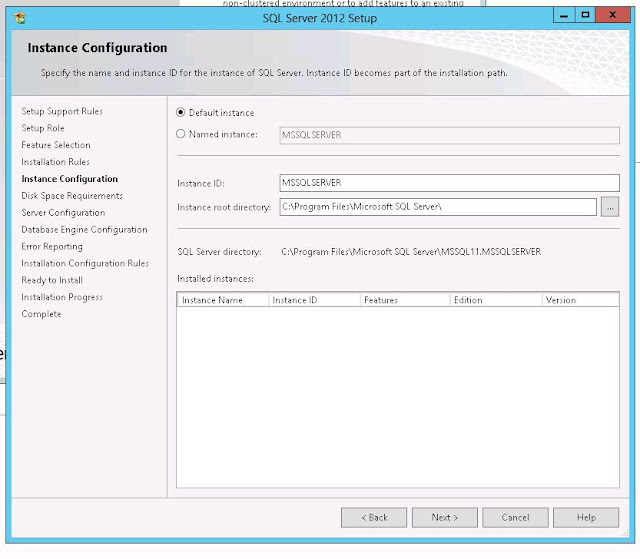Click the SQL Server directory path text
Image resolution: width=640 pixels, height=559 pixels.
click(x=411, y=252)
